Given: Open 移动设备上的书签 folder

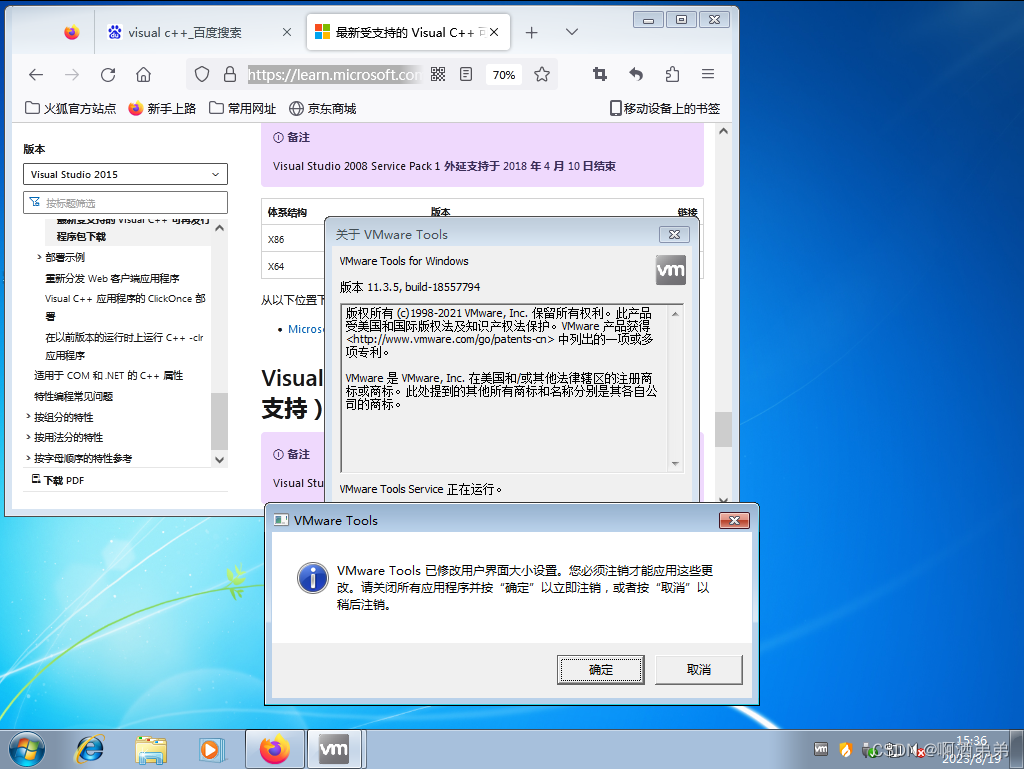Looking at the screenshot, I should (x=665, y=108).
